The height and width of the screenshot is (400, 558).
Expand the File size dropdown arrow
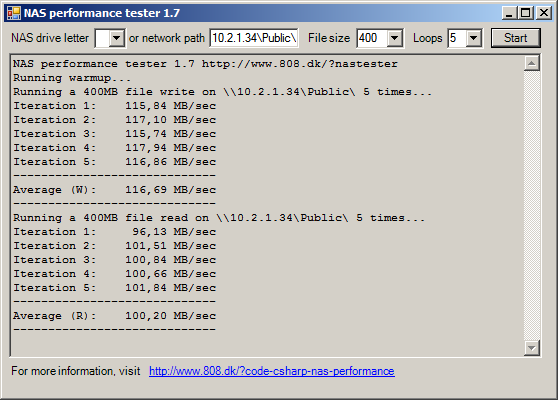395,38
